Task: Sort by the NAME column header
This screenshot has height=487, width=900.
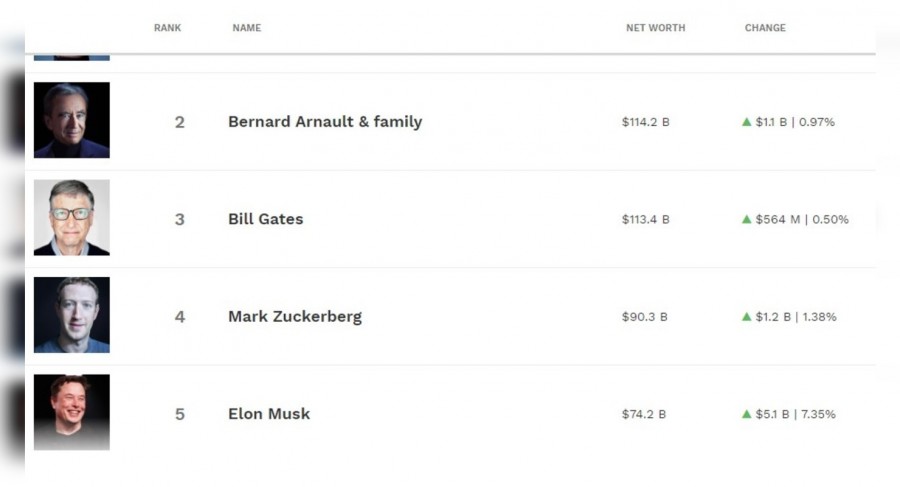Action: pos(246,28)
